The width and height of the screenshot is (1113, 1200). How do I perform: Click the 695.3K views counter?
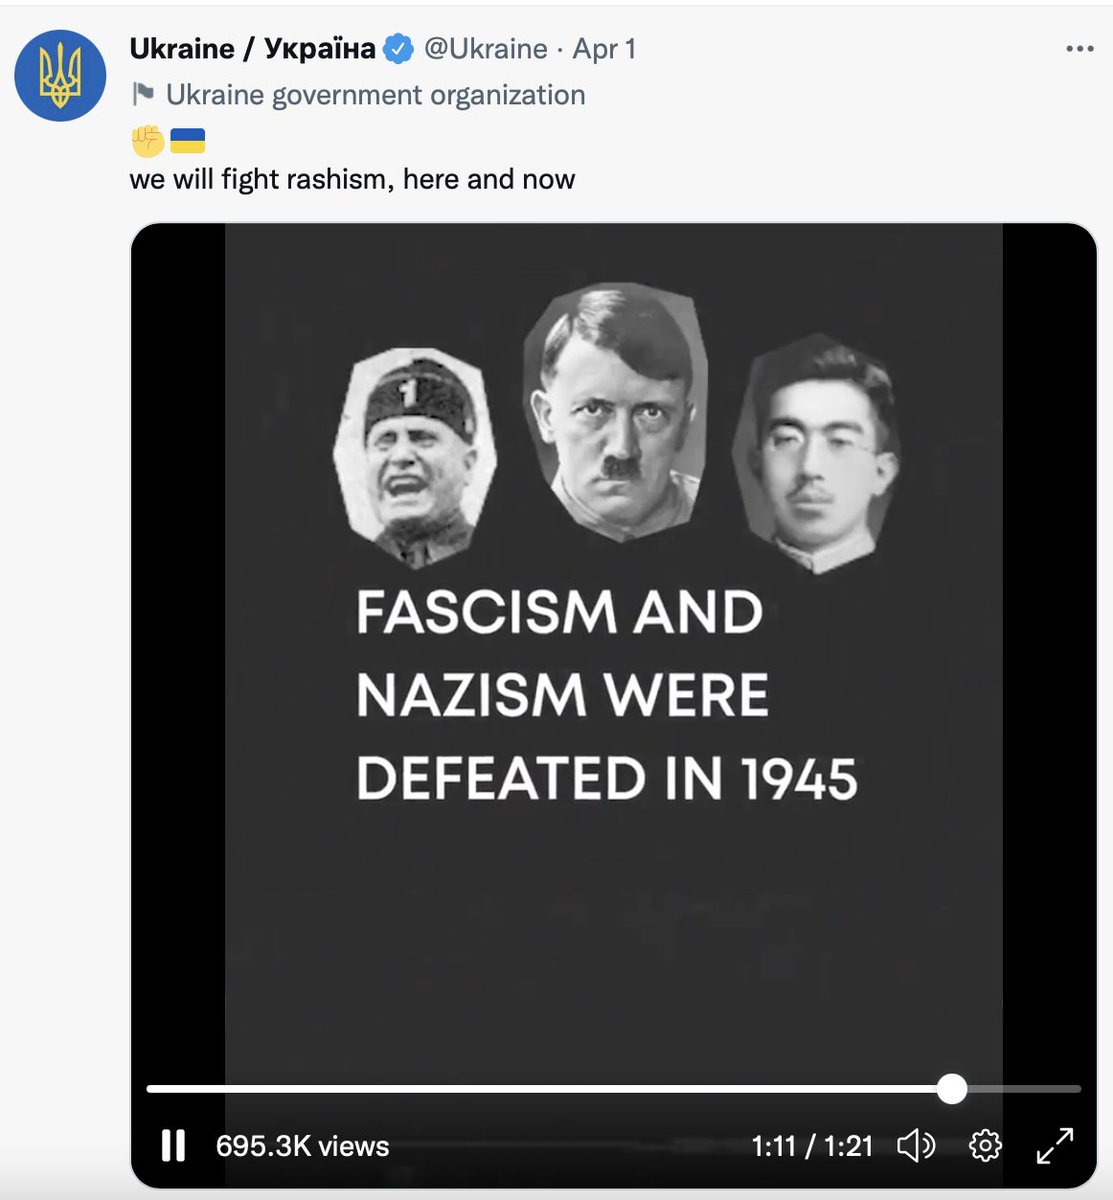point(302,1146)
